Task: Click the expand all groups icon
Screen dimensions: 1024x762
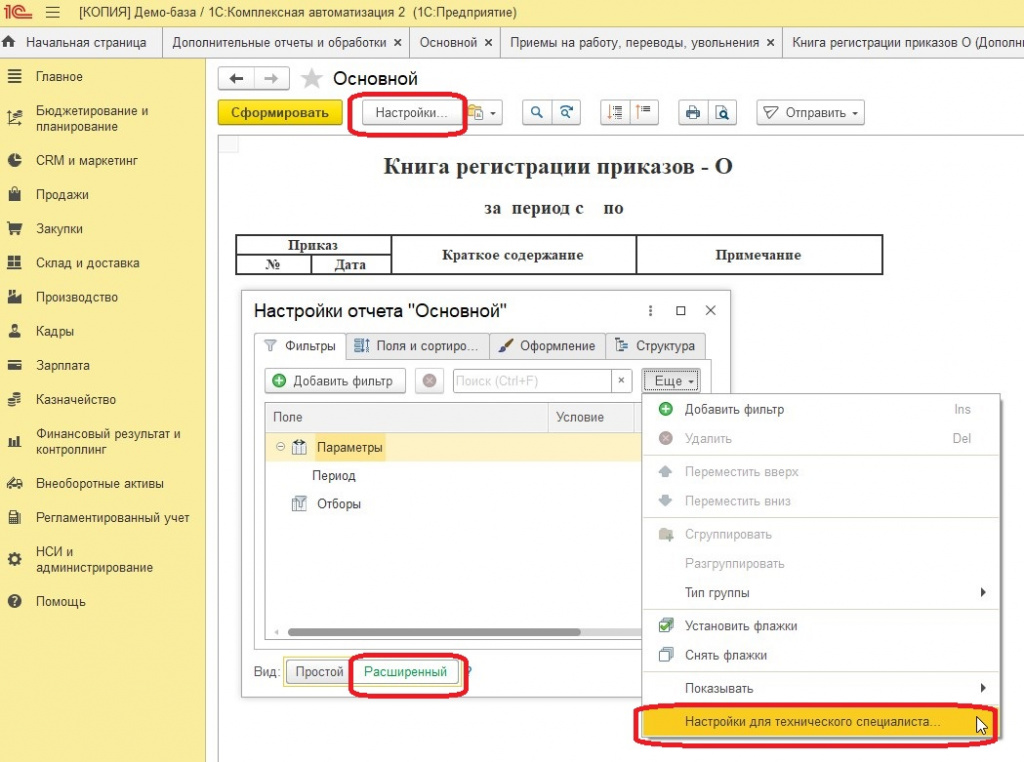Action: tap(615, 113)
